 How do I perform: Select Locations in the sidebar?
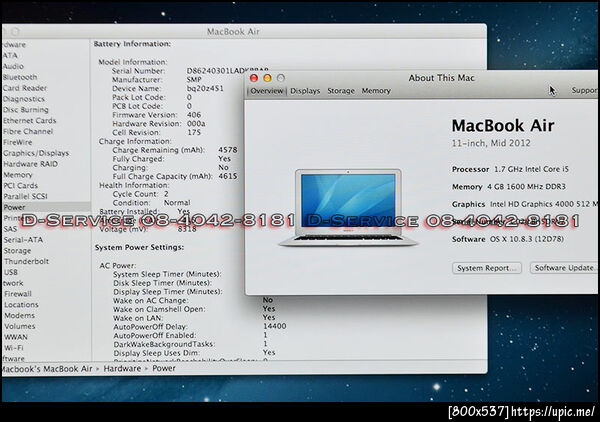point(21,305)
